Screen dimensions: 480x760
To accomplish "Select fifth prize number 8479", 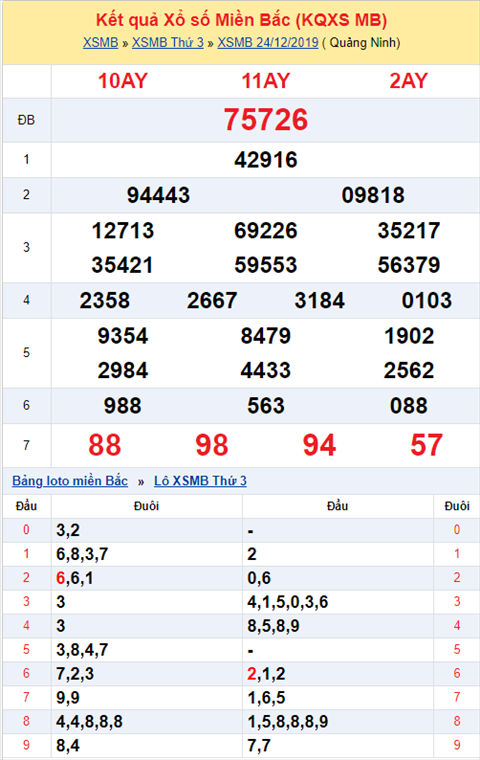I will [x=266, y=336].
